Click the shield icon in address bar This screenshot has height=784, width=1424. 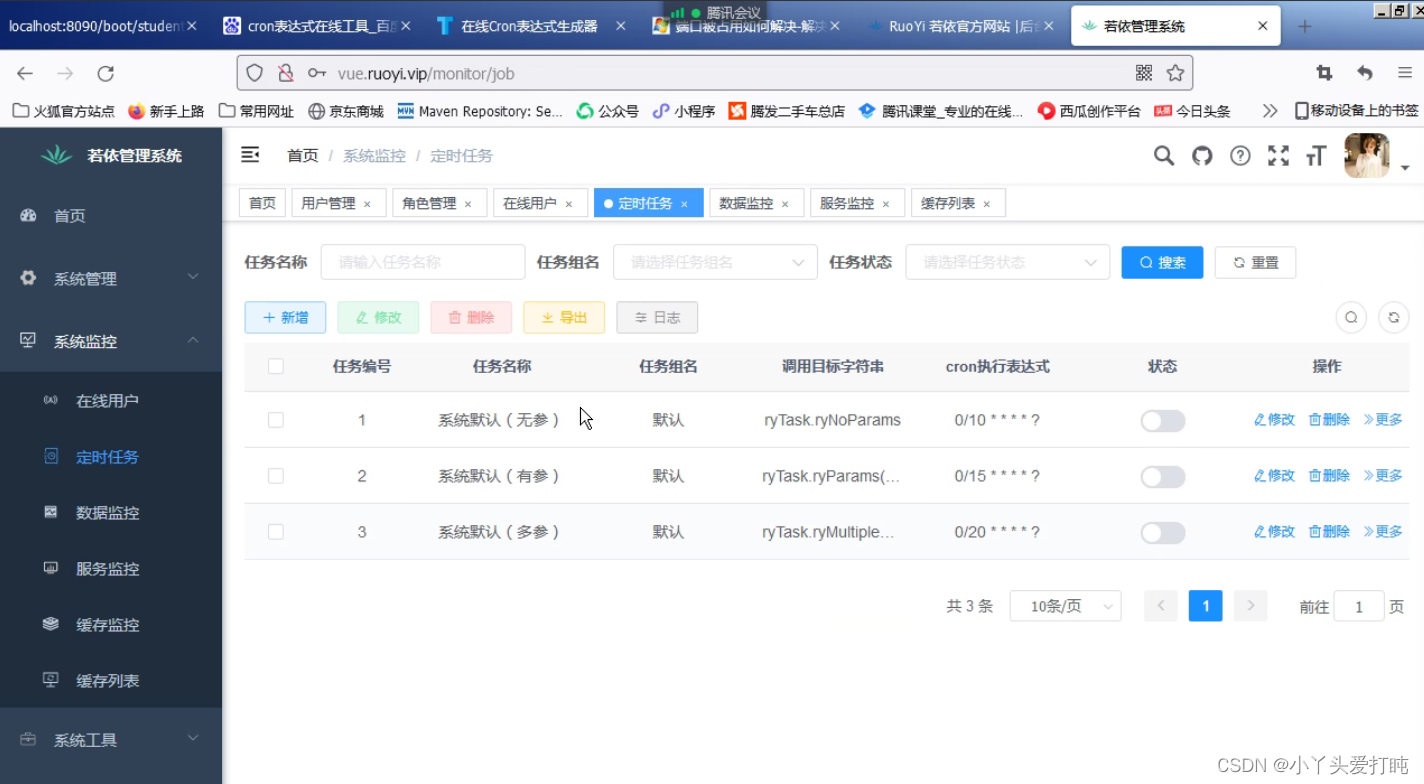[x=255, y=73]
